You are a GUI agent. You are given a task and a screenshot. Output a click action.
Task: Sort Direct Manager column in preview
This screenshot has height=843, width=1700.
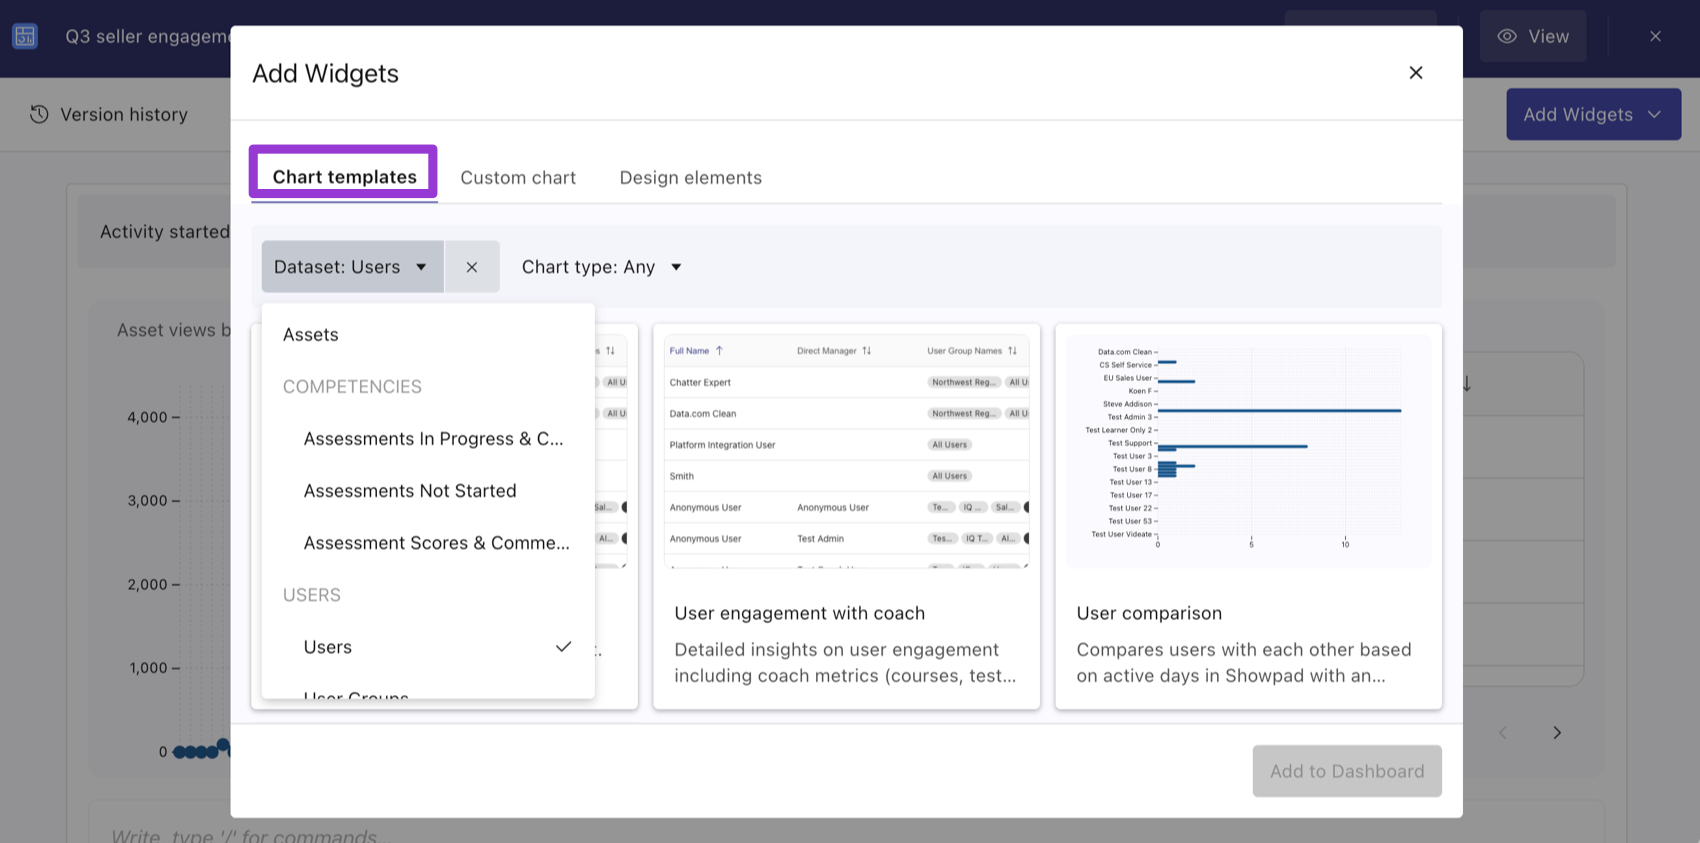pos(834,351)
